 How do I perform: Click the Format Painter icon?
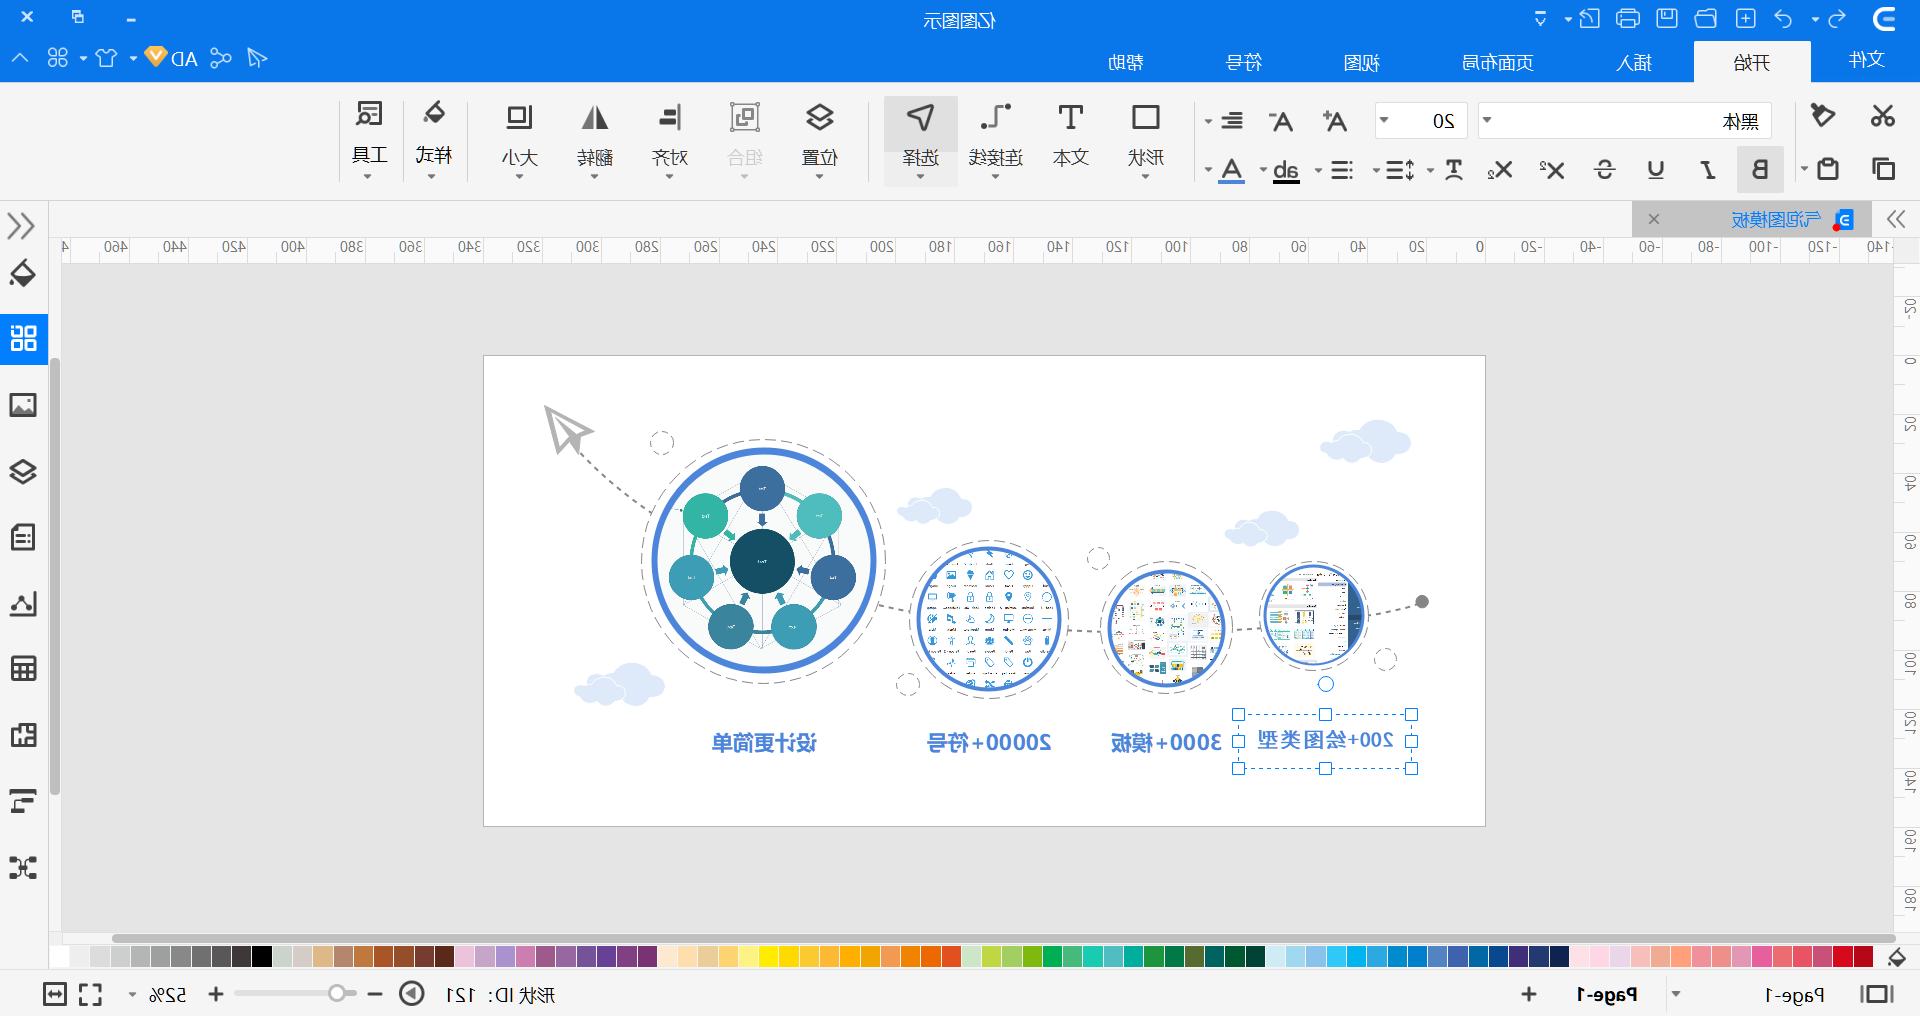pos(1823,116)
